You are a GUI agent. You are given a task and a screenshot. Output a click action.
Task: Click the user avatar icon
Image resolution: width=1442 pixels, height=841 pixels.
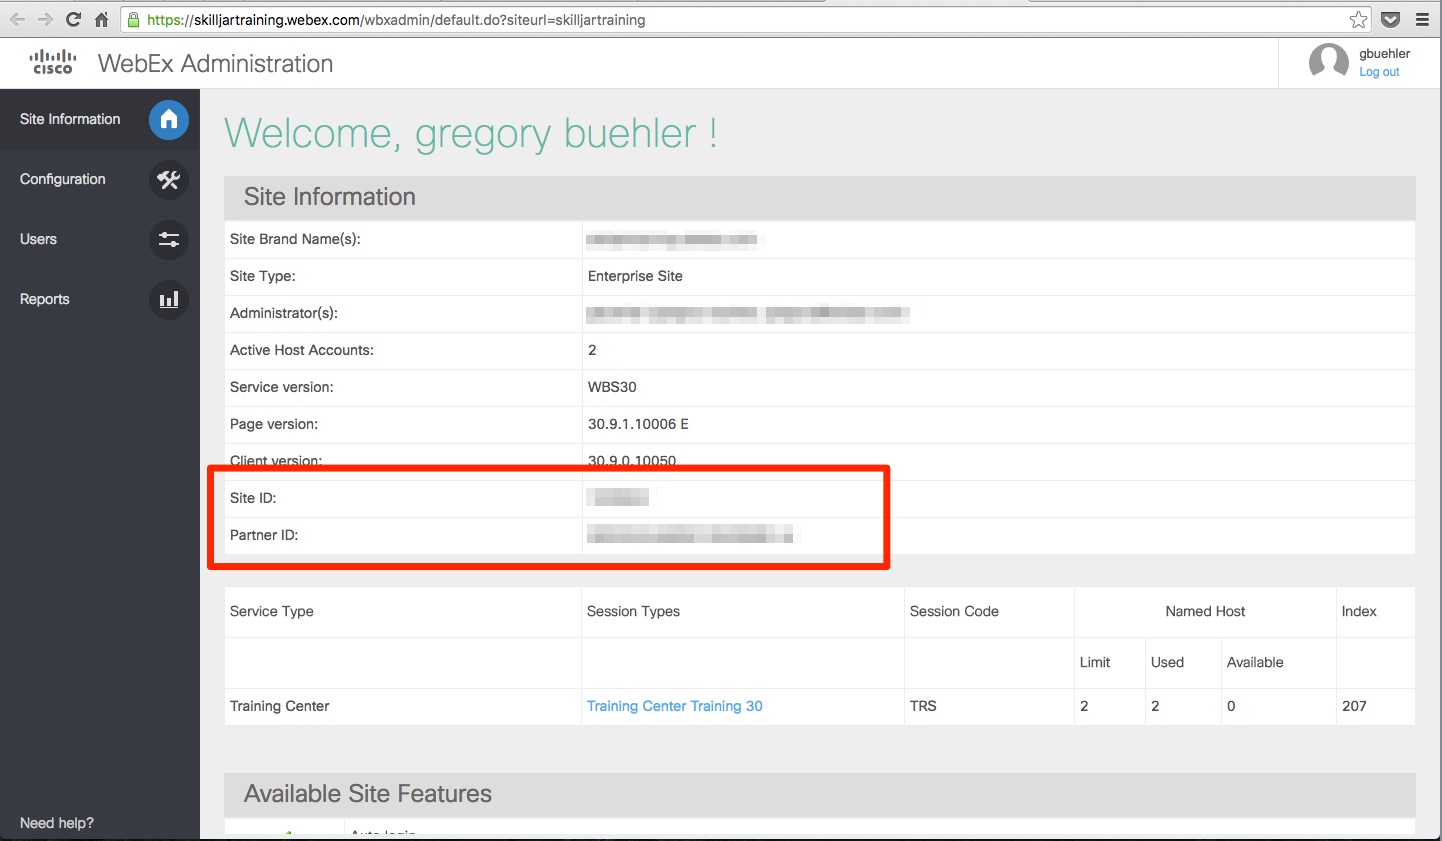click(1328, 62)
